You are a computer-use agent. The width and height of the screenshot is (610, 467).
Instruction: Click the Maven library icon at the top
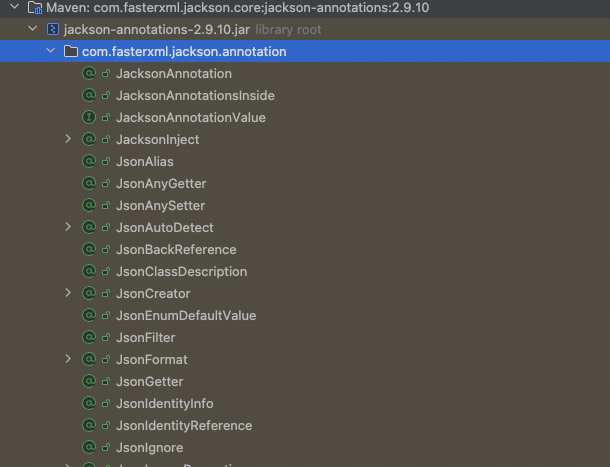tap(34, 8)
